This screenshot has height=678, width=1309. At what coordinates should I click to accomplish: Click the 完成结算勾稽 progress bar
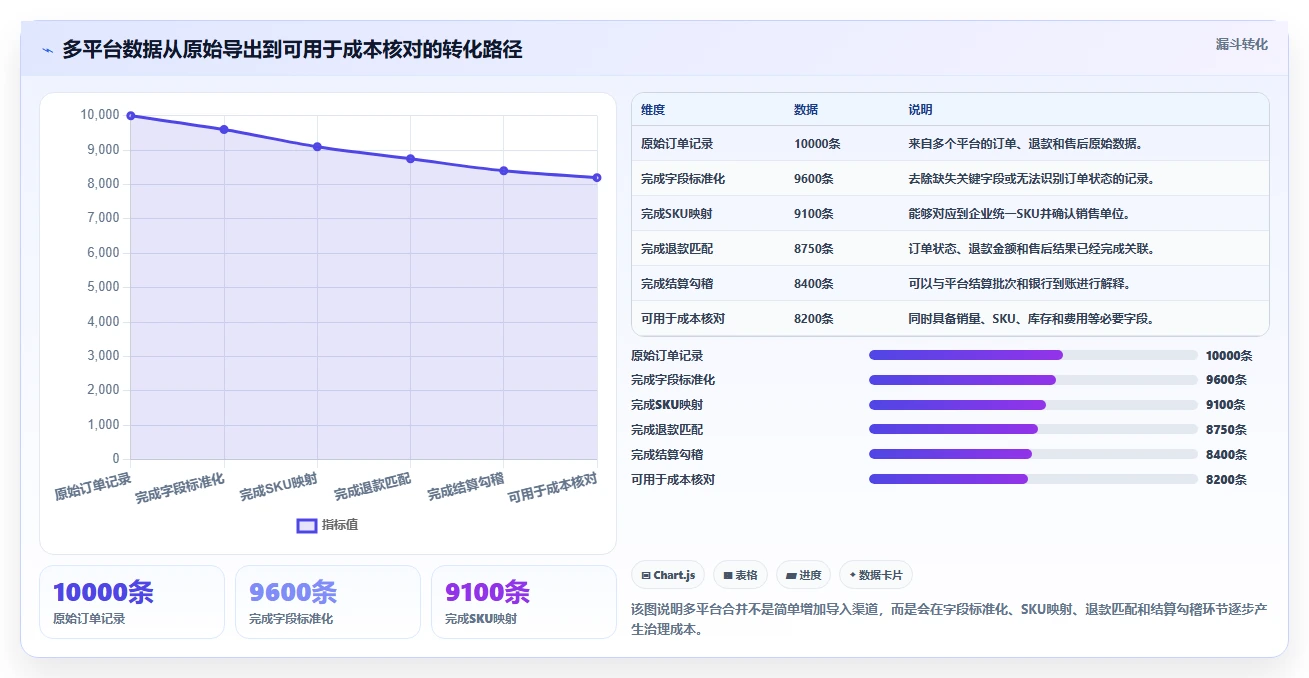click(1033, 454)
